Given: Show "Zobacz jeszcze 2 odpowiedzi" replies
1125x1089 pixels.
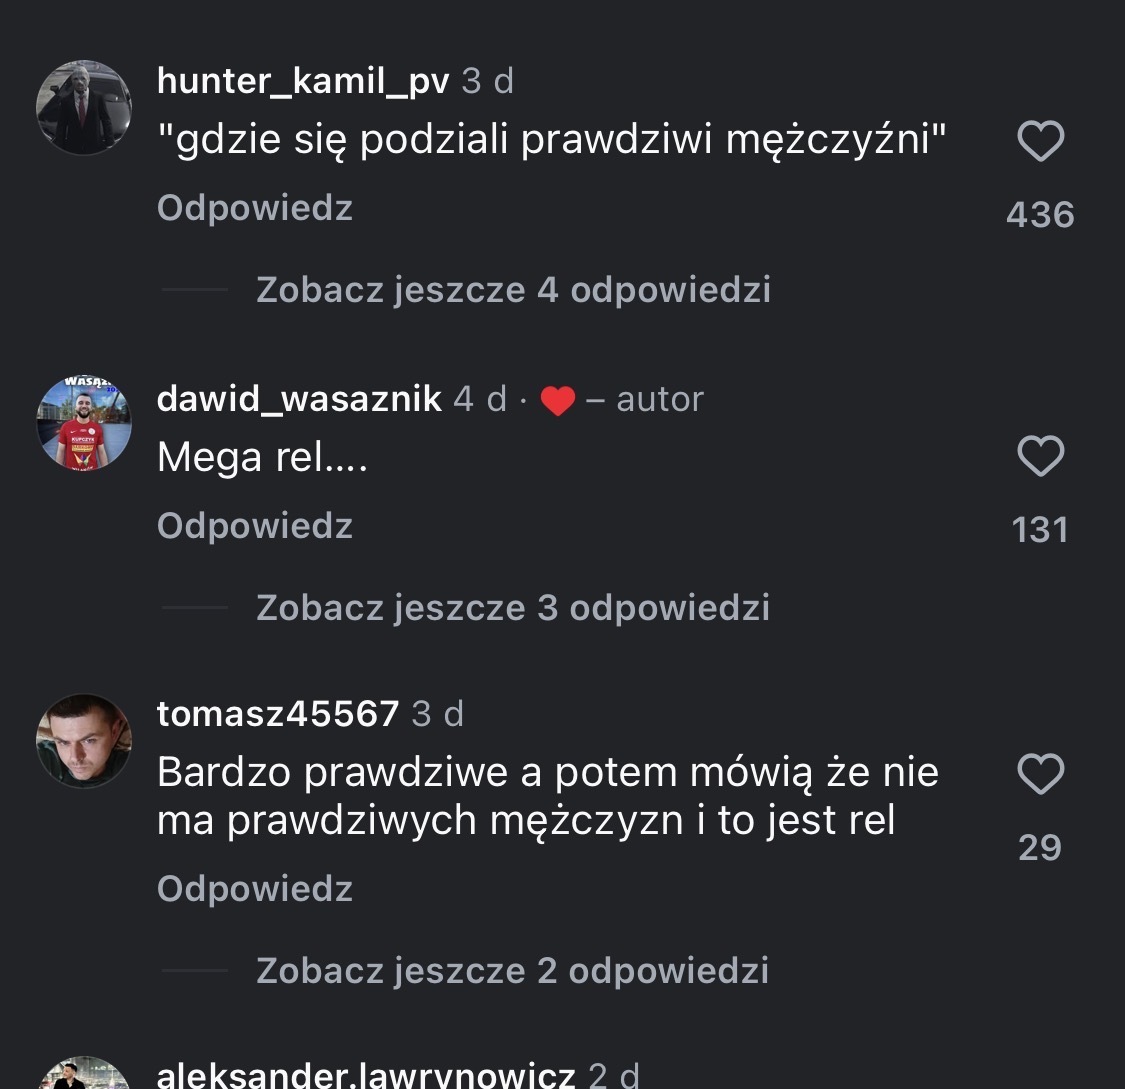Looking at the screenshot, I should 512,970.
